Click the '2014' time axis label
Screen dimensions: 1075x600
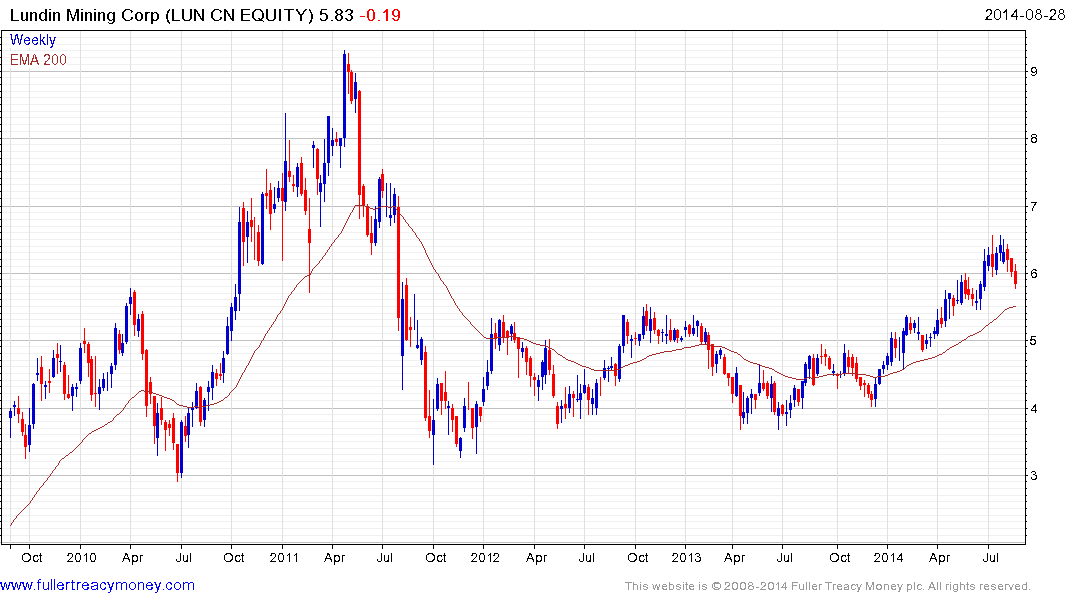[x=888, y=557]
